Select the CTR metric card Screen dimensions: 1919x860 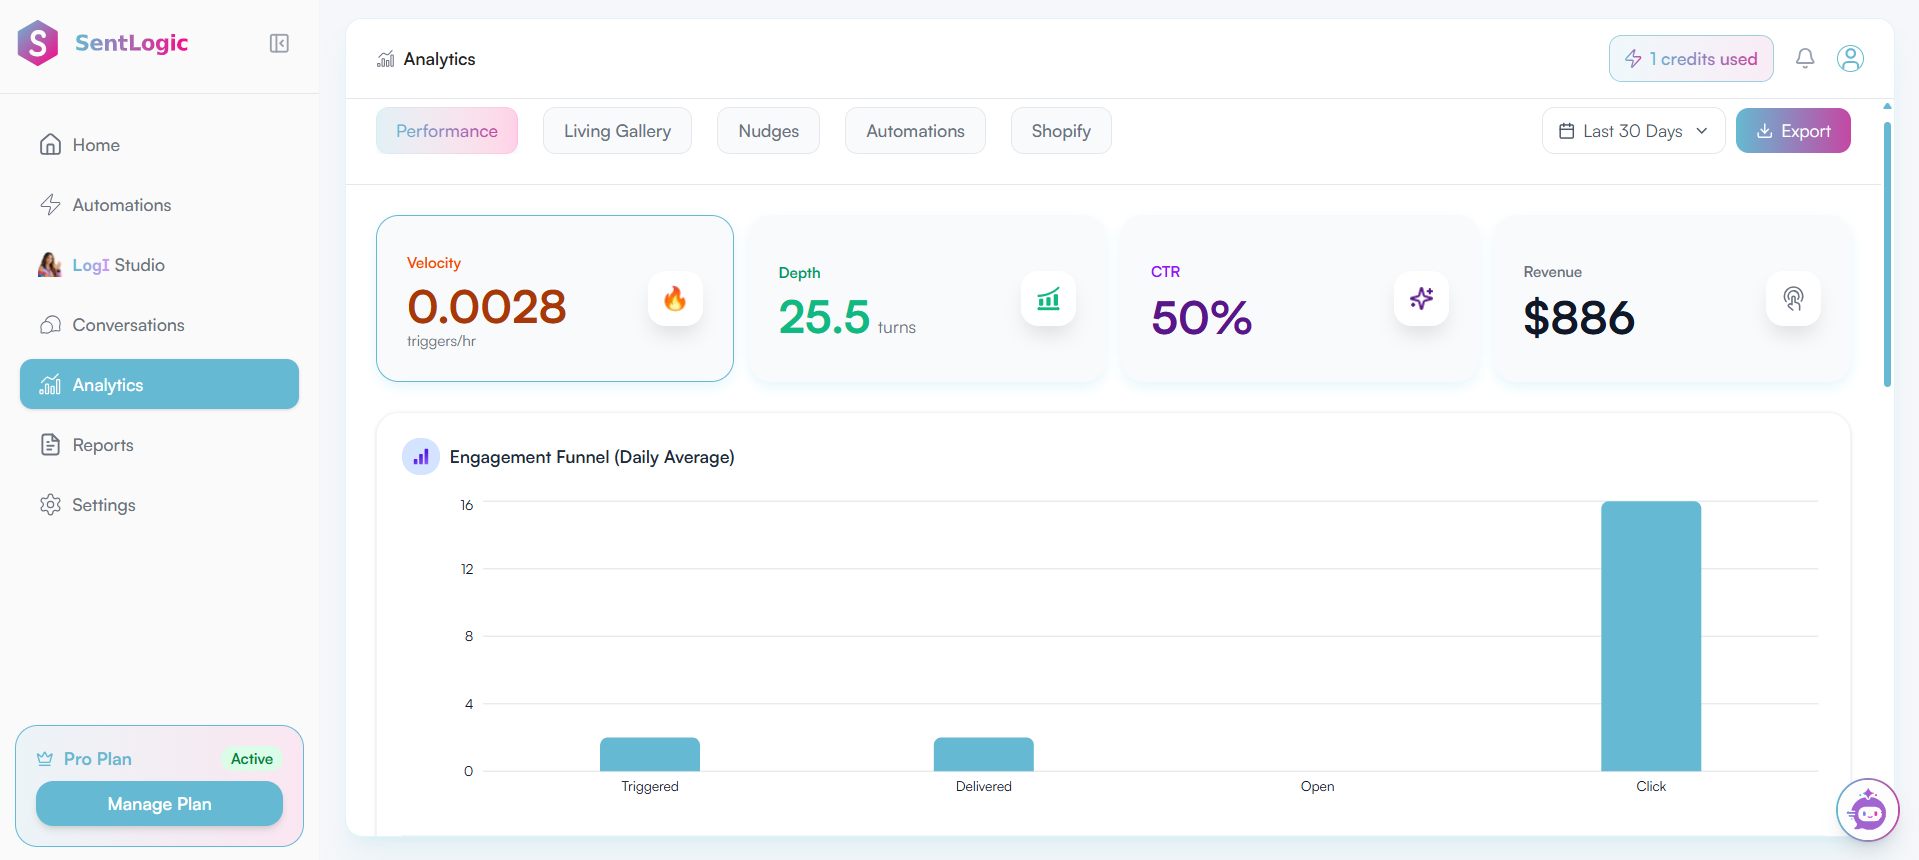[1299, 298]
